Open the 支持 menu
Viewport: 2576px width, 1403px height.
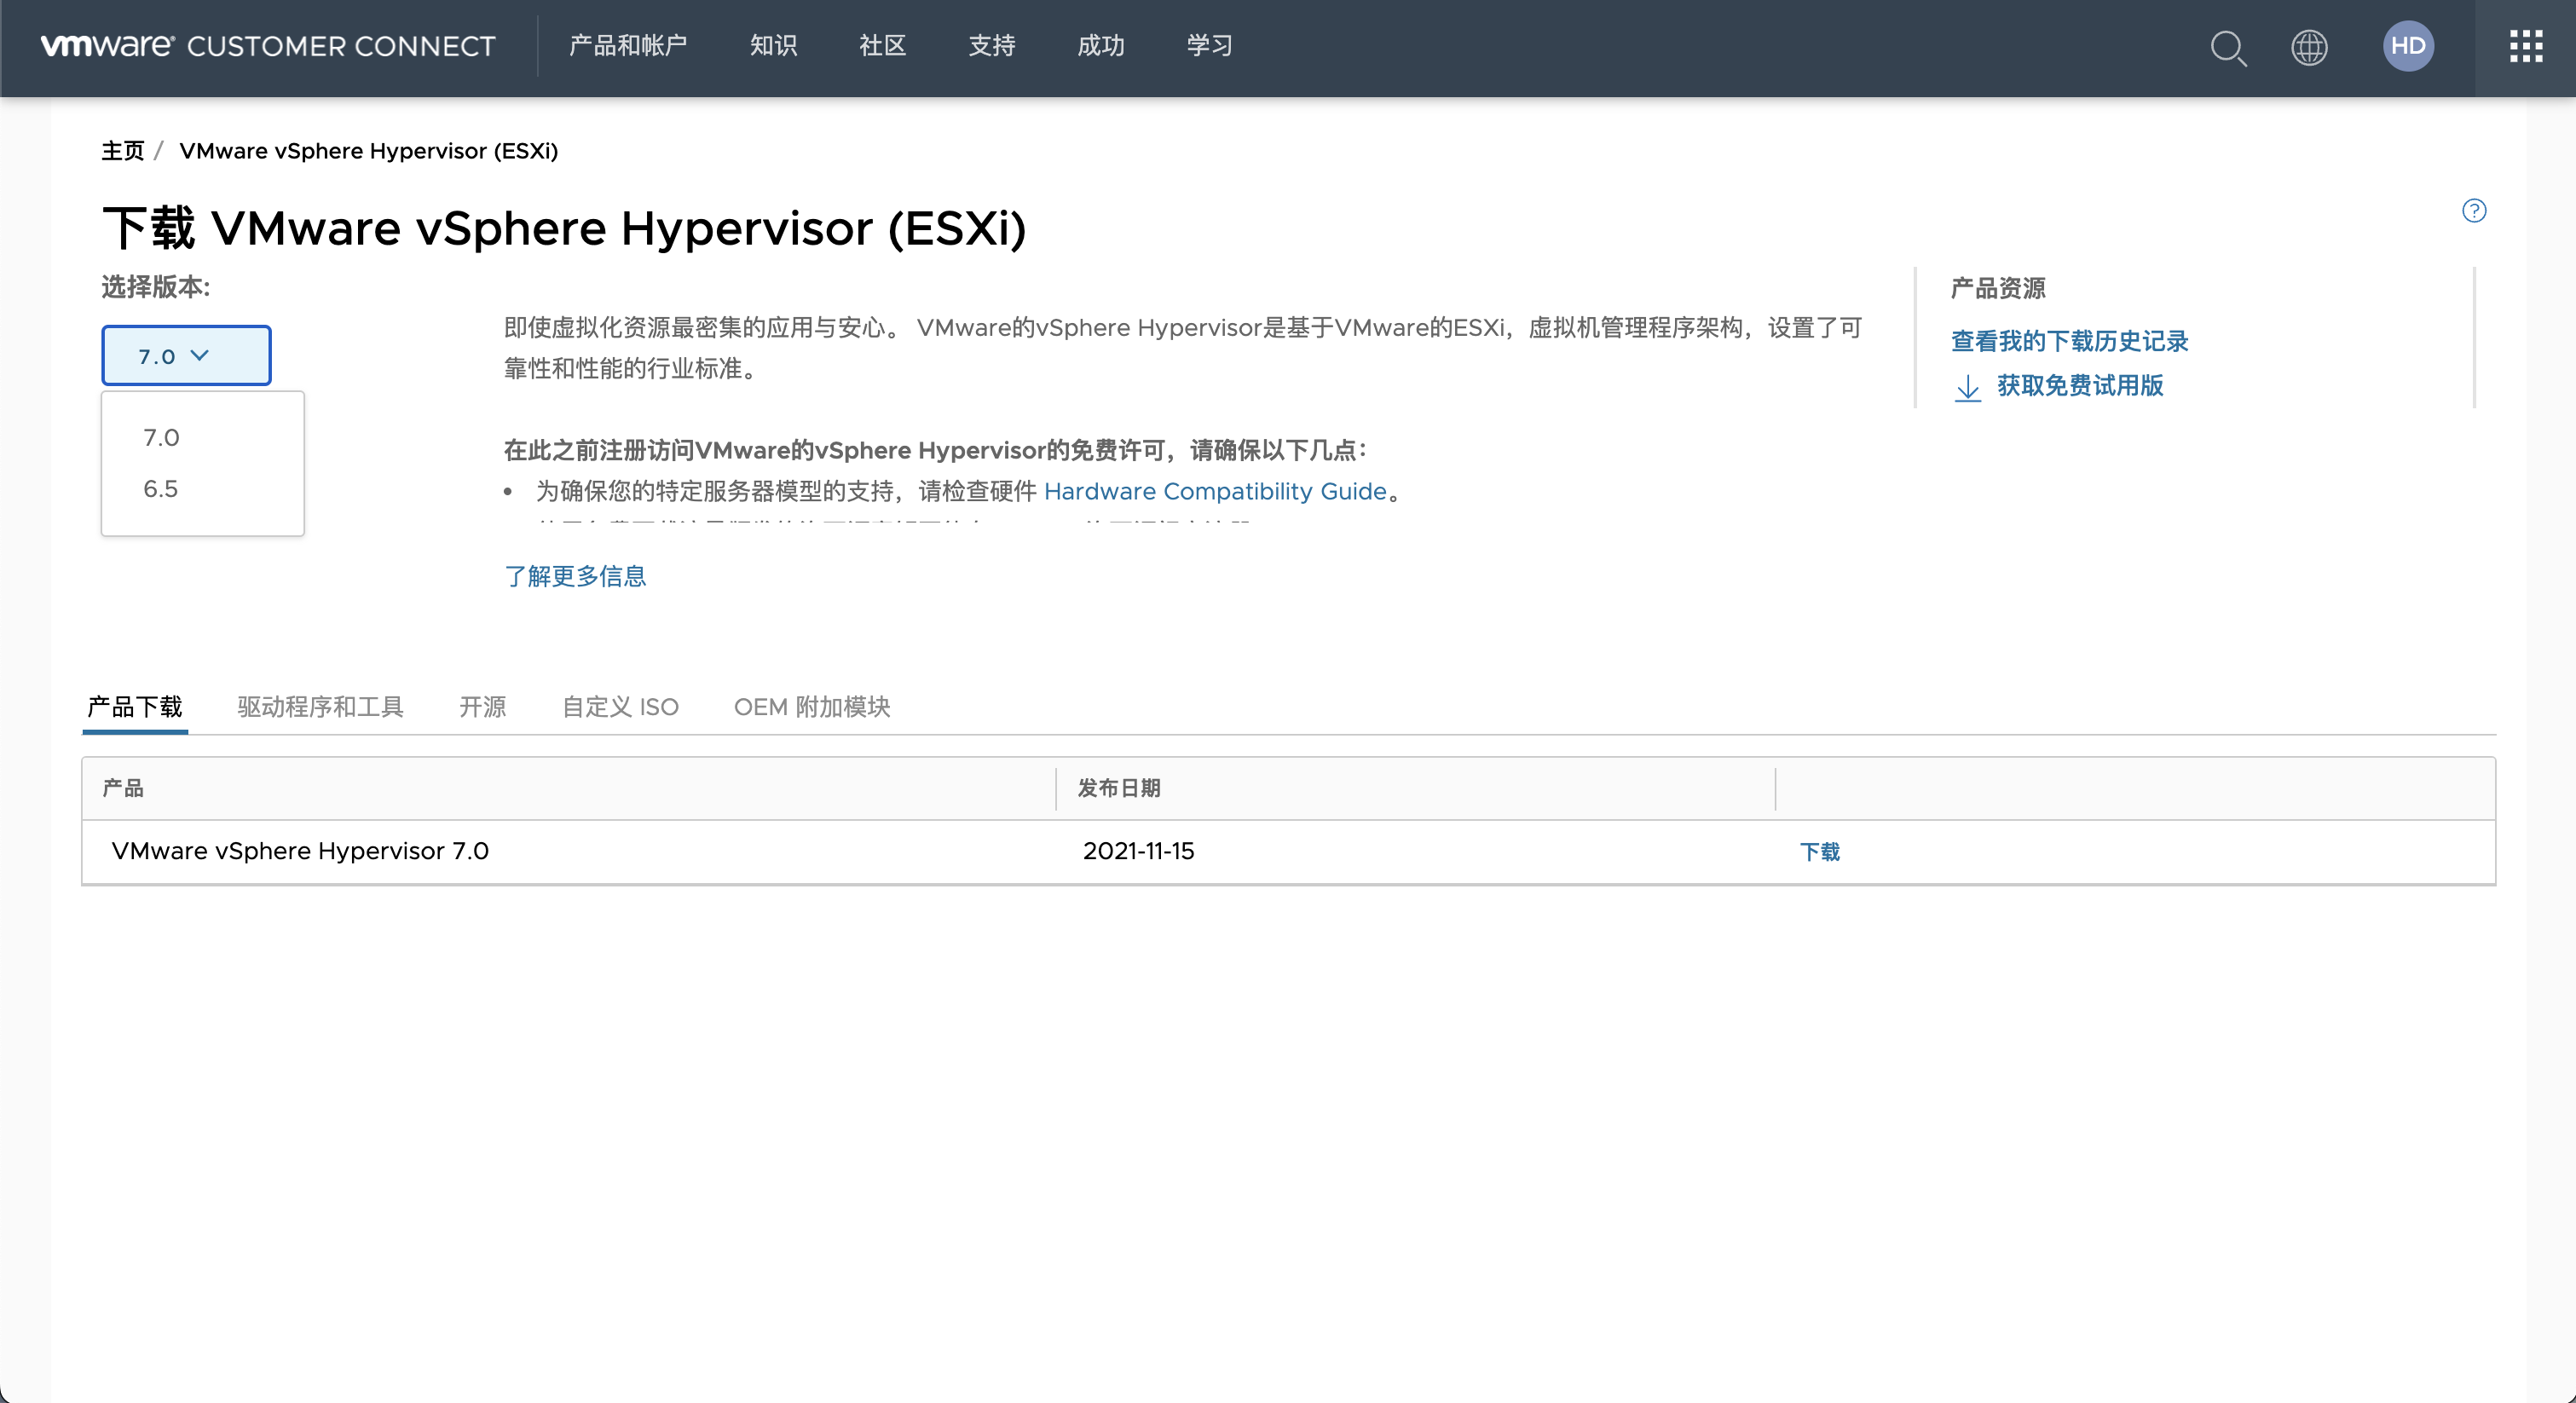click(991, 46)
